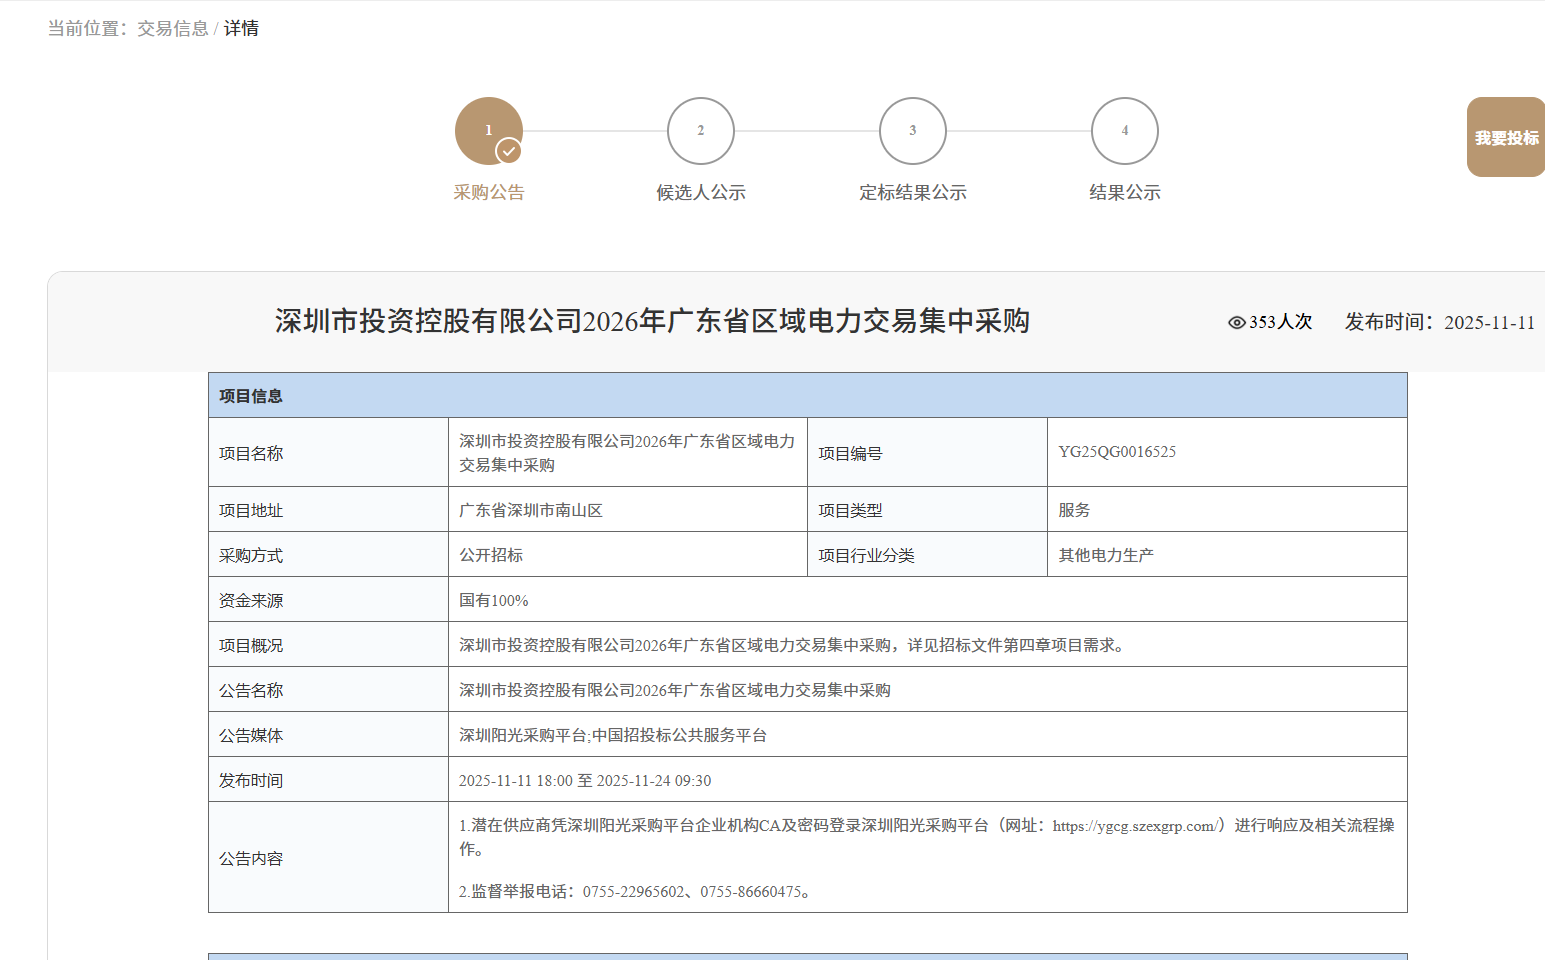Open the 采购公告 step label
The height and width of the screenshot is (960, 1545).
click(488, 193)
